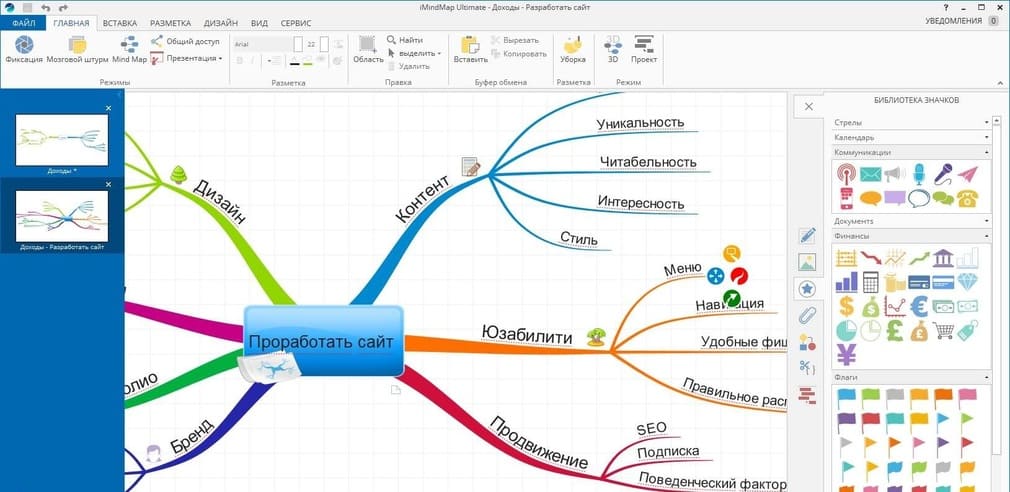Viewport: 1010px width, 492px height.
Task: Pick the diamond icon in Финансы
Action: (967, 282)
